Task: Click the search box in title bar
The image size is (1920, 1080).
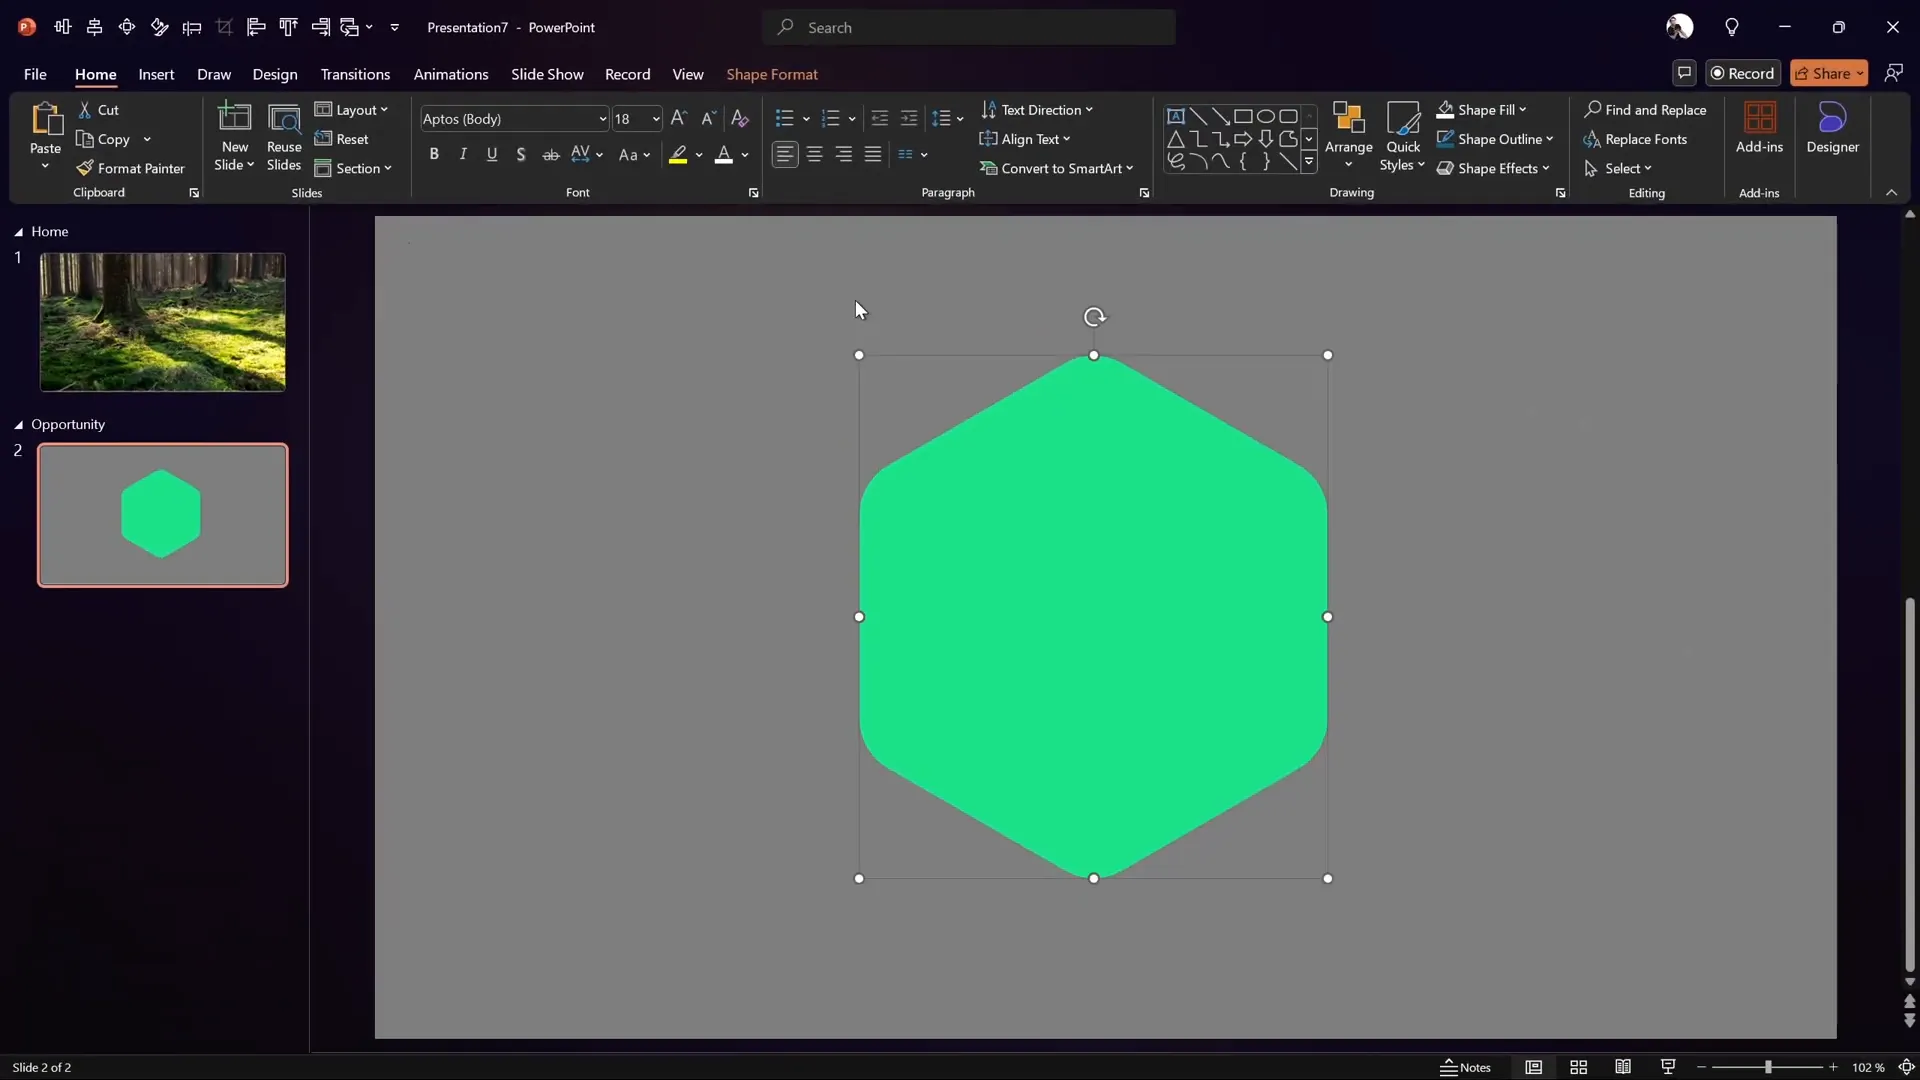Action: (x=968, y=27)
